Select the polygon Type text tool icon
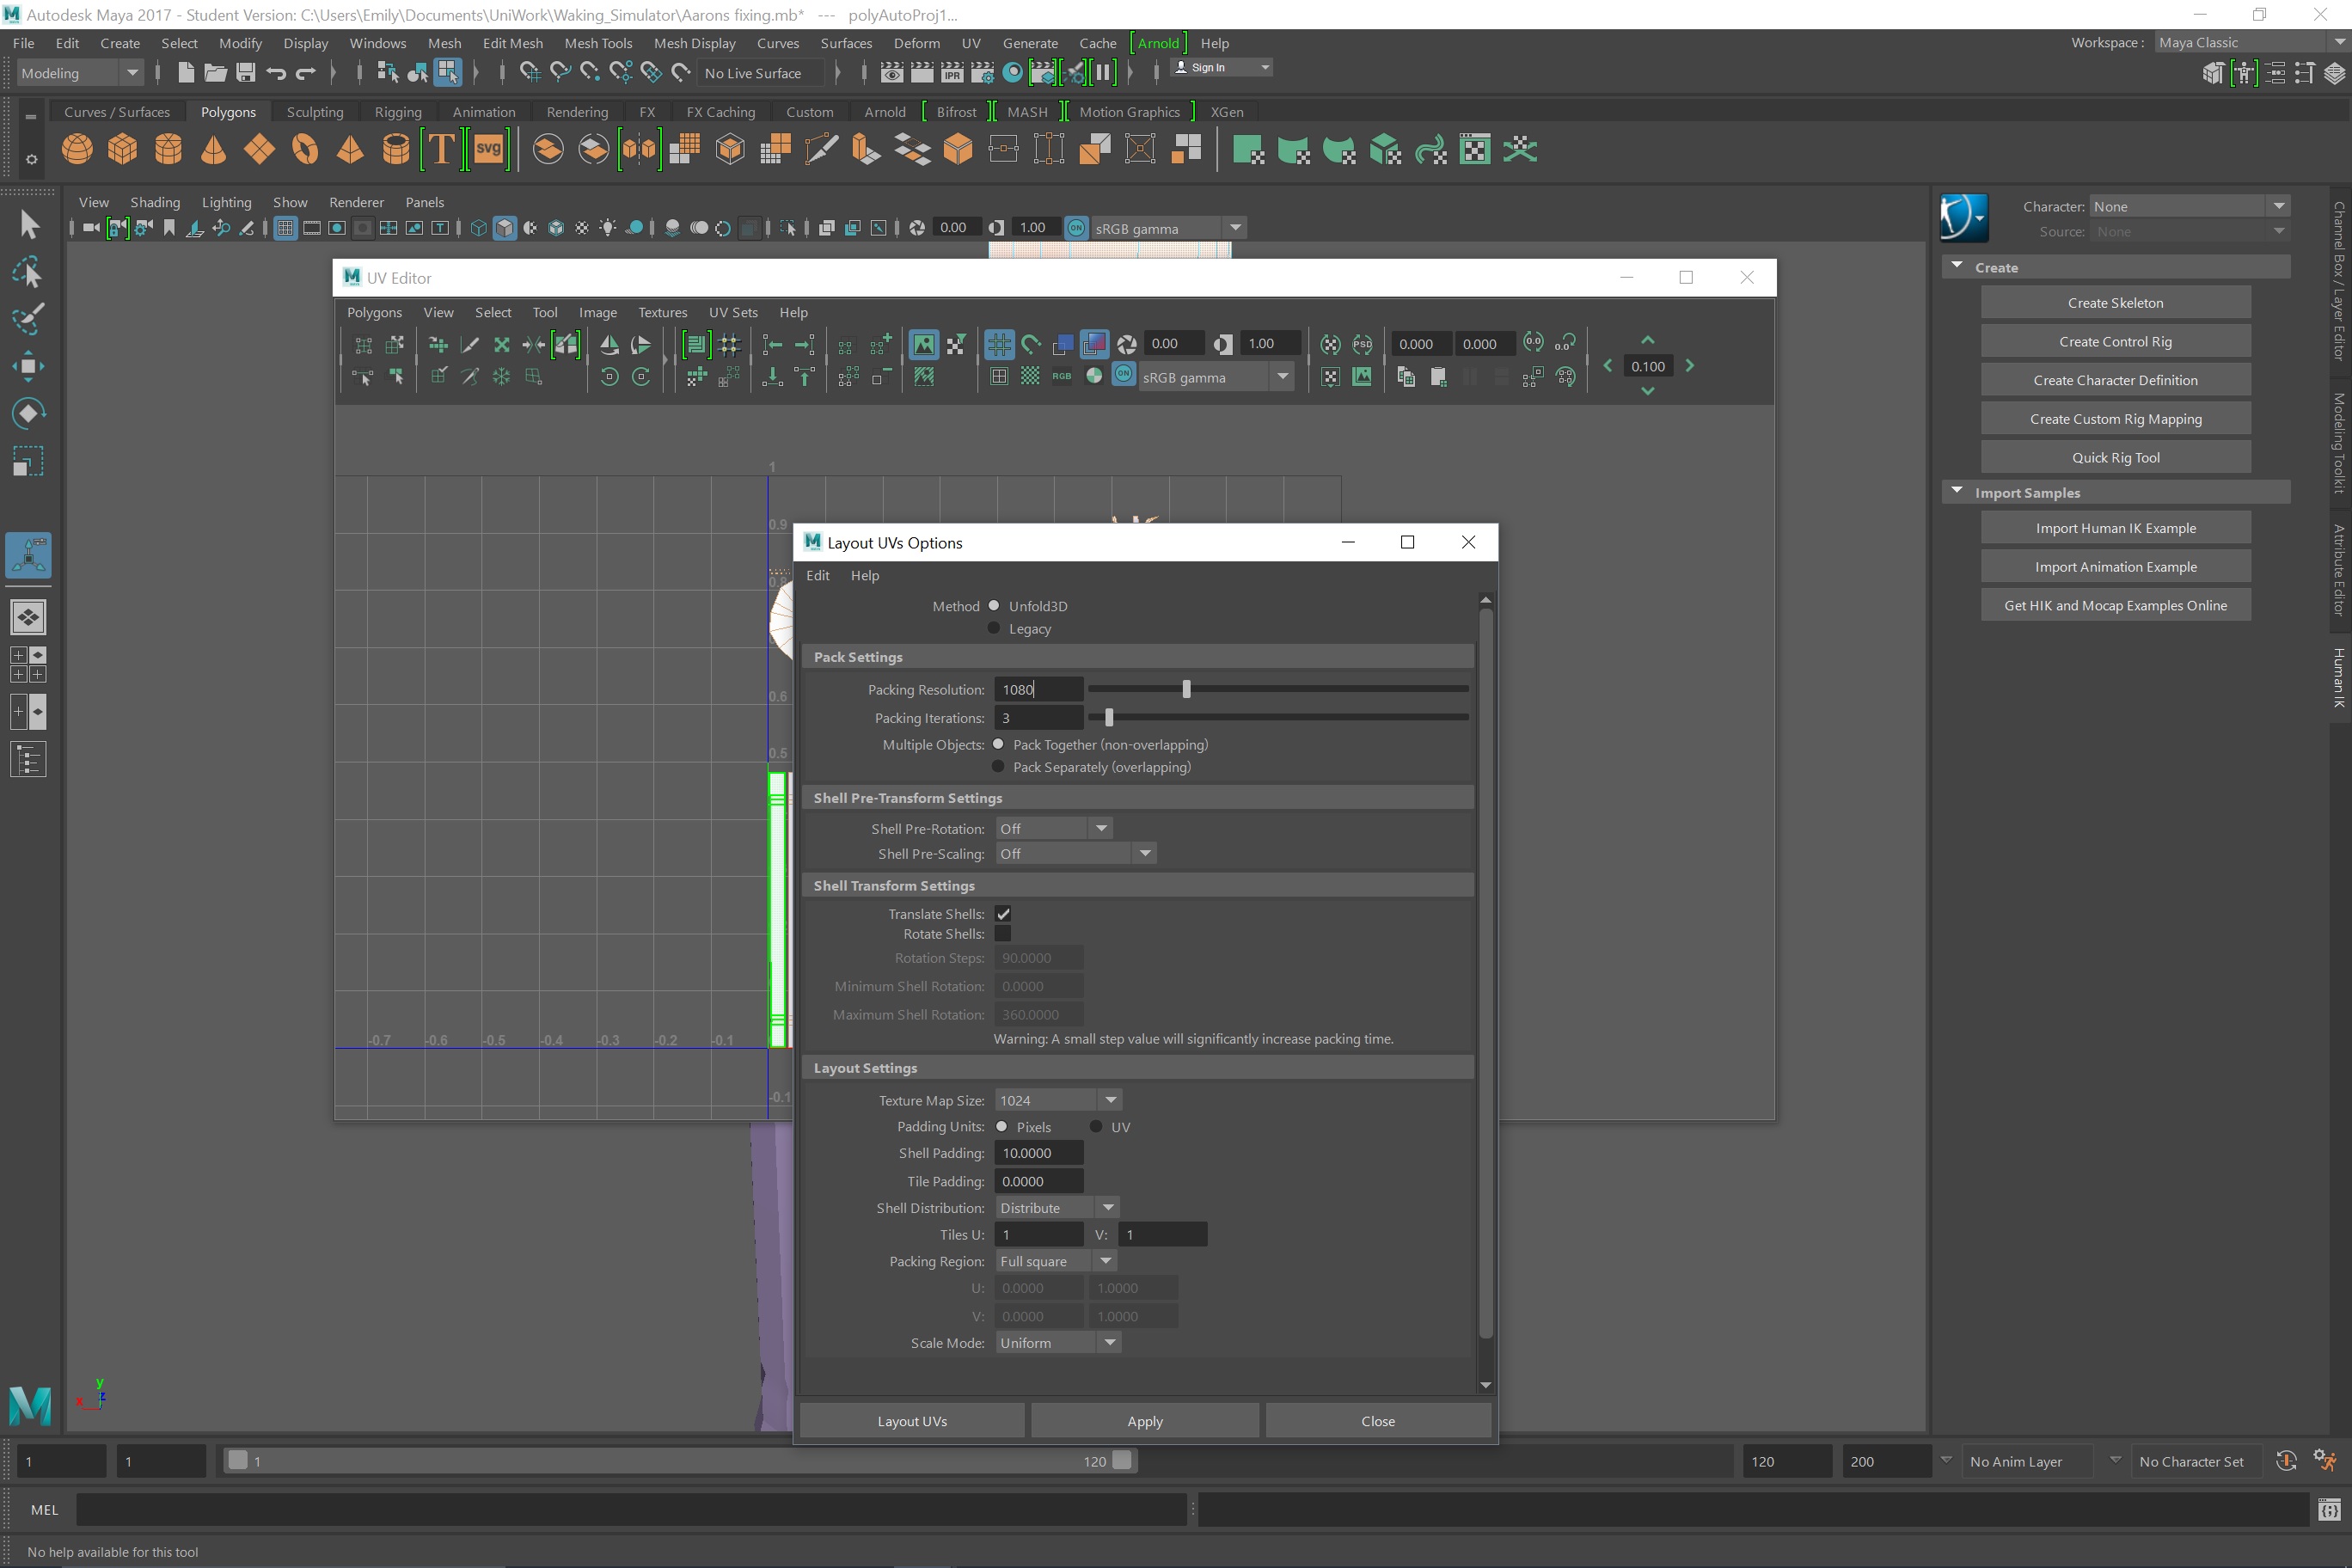Image resolution: width=2352 pixels, height=1568 pixels. point(440,150)
